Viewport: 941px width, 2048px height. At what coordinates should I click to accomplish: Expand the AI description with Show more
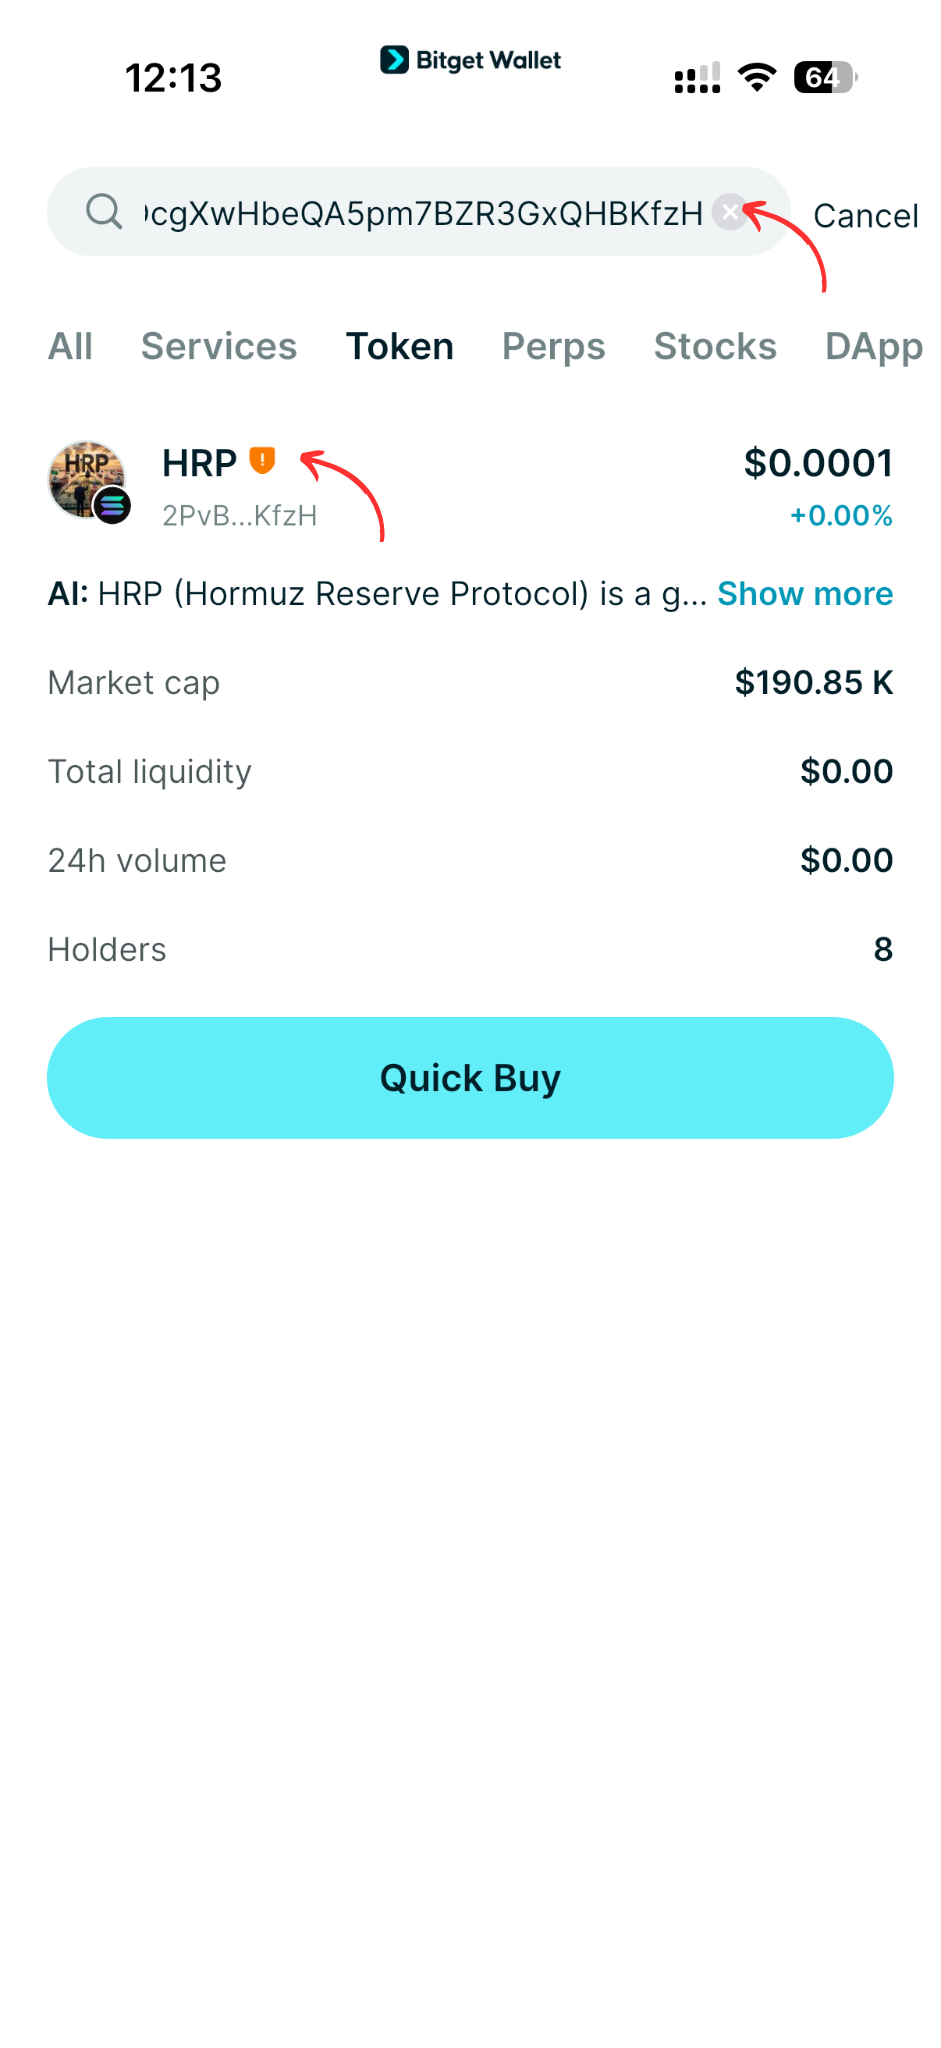click(805, 593)
